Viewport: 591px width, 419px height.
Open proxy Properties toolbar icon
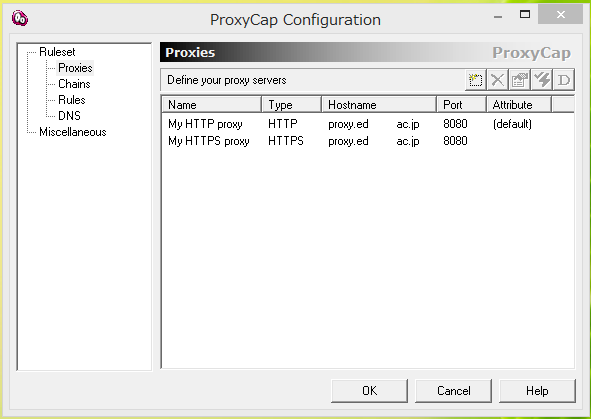519,80
